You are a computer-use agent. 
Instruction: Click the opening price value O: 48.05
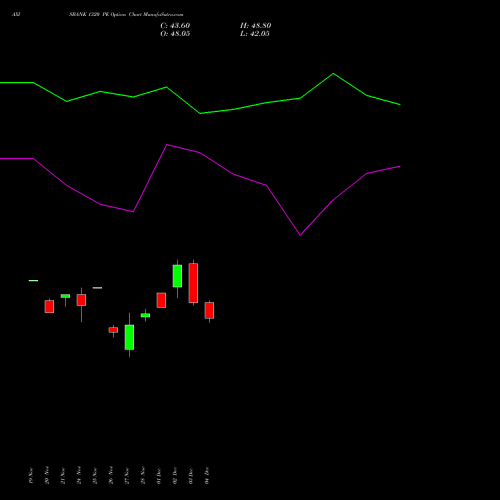pyautogui.click(x=175, y=34)
